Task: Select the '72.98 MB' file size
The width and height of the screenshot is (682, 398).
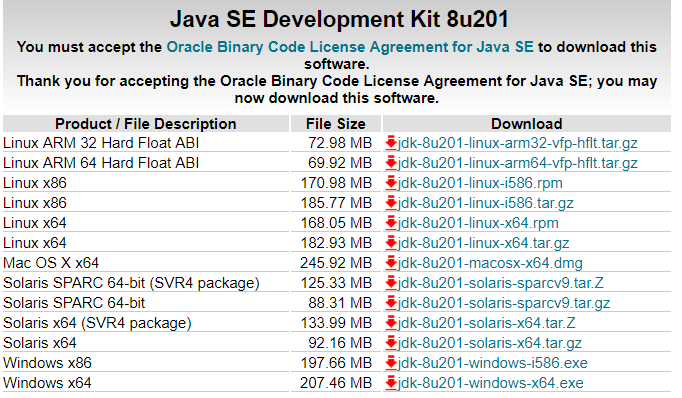Action: point(340,143)
